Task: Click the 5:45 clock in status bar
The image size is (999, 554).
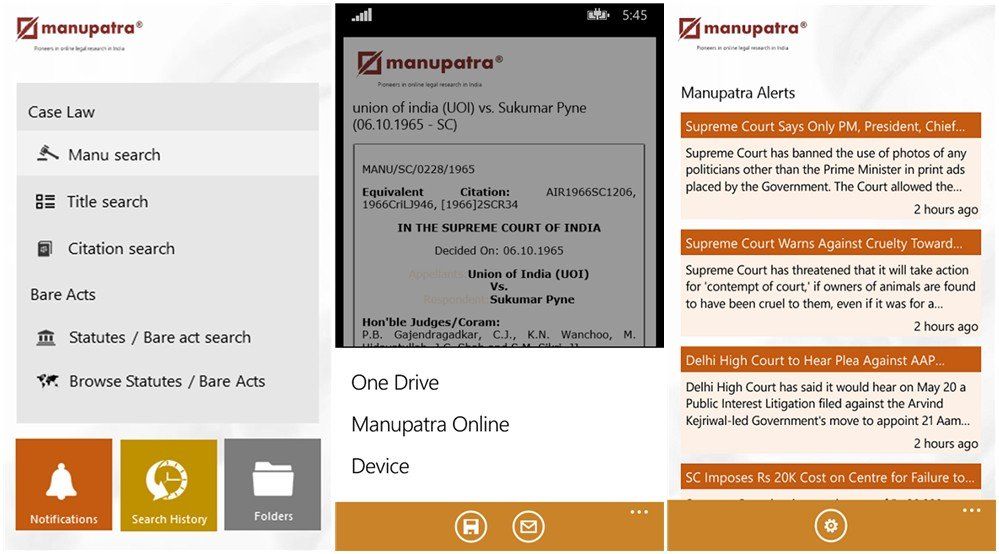Action: (635, 15)
